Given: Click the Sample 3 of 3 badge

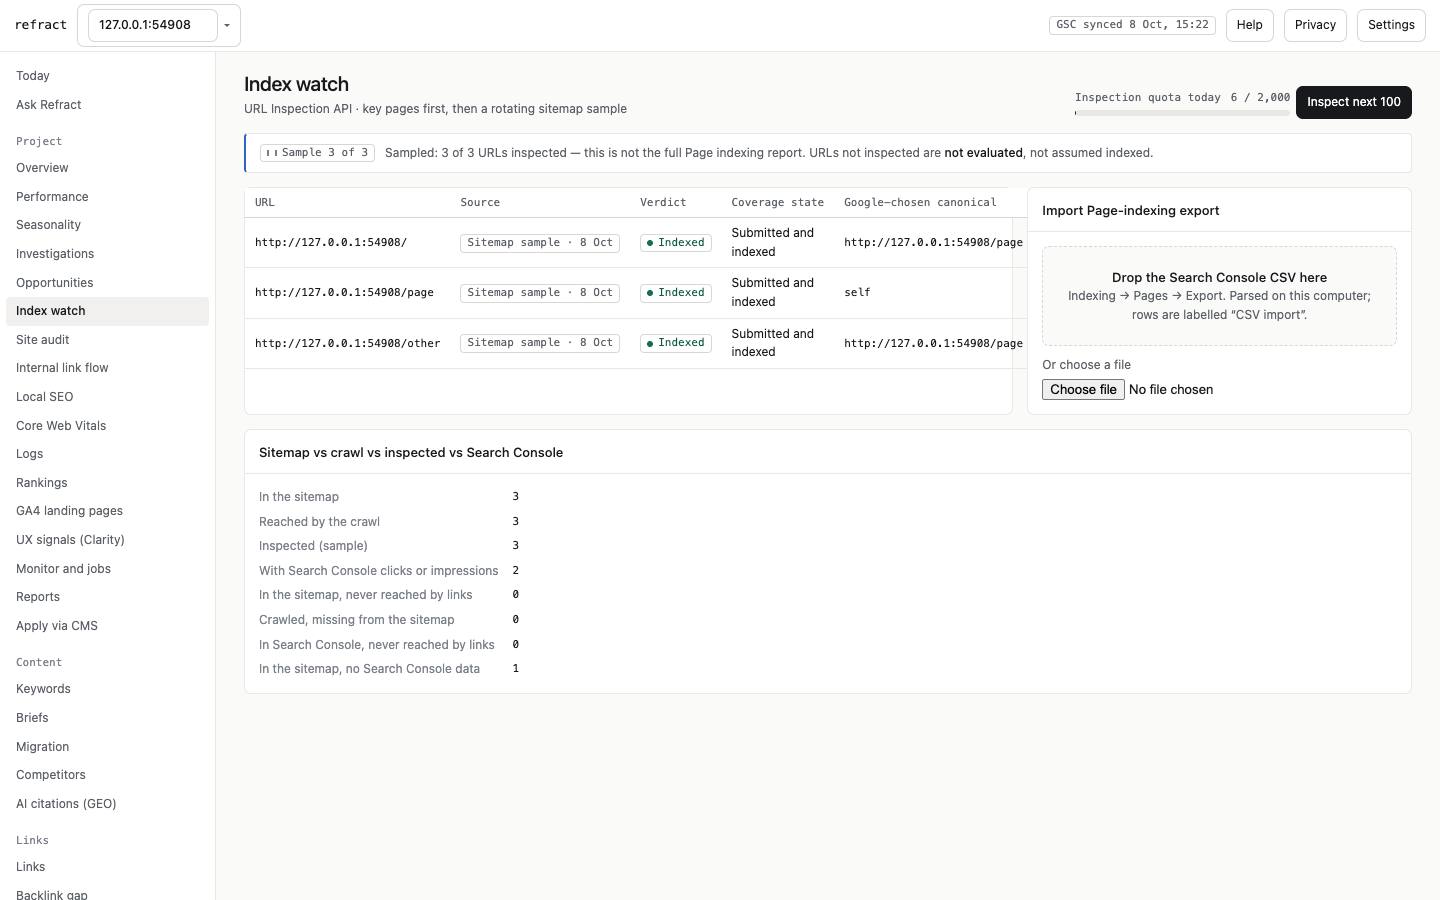Looking at the screenshot, I should click(317, 153).
